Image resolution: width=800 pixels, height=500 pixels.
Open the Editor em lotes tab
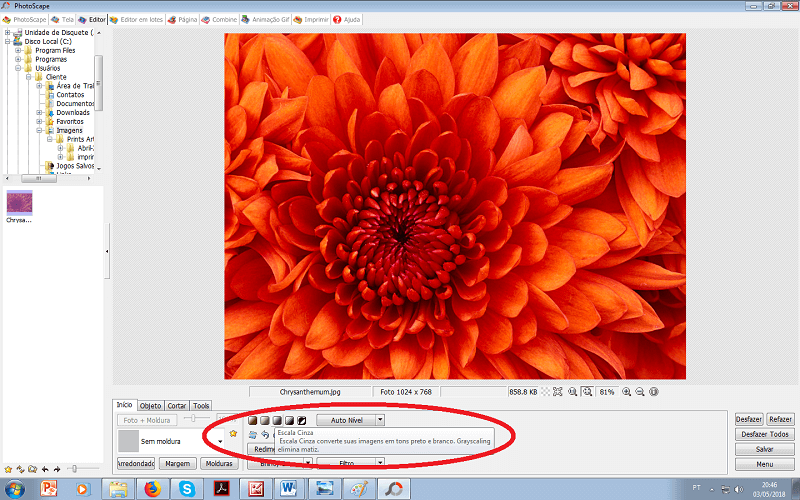138,19
